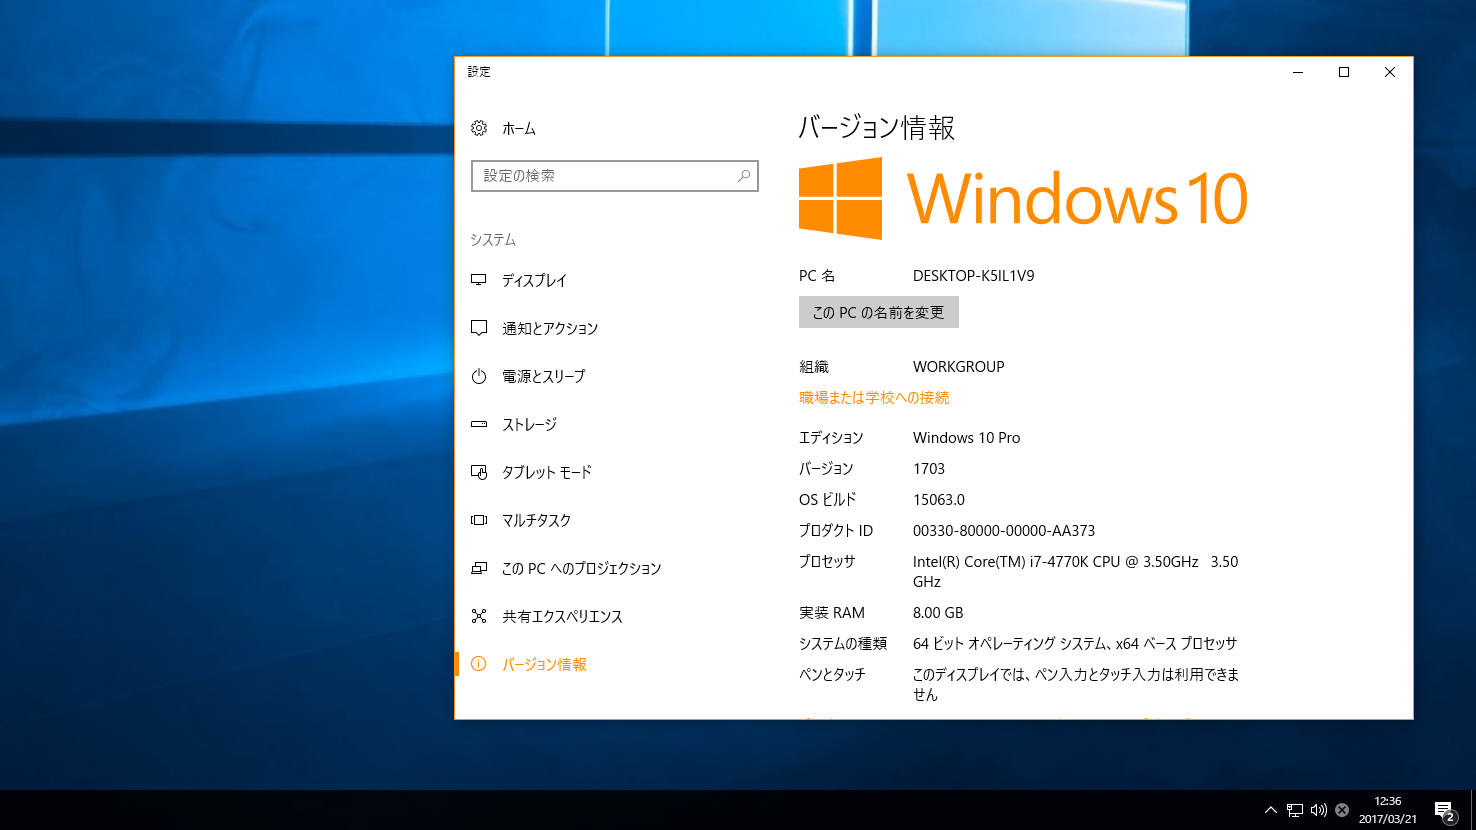
Task: Click the エディション field label
Action: [831, 438]
